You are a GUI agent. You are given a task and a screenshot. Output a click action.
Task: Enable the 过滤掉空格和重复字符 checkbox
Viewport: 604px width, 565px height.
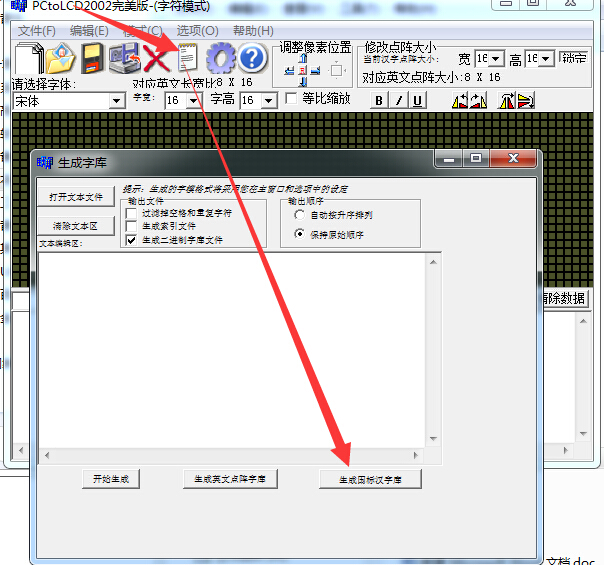click(132, 214)
